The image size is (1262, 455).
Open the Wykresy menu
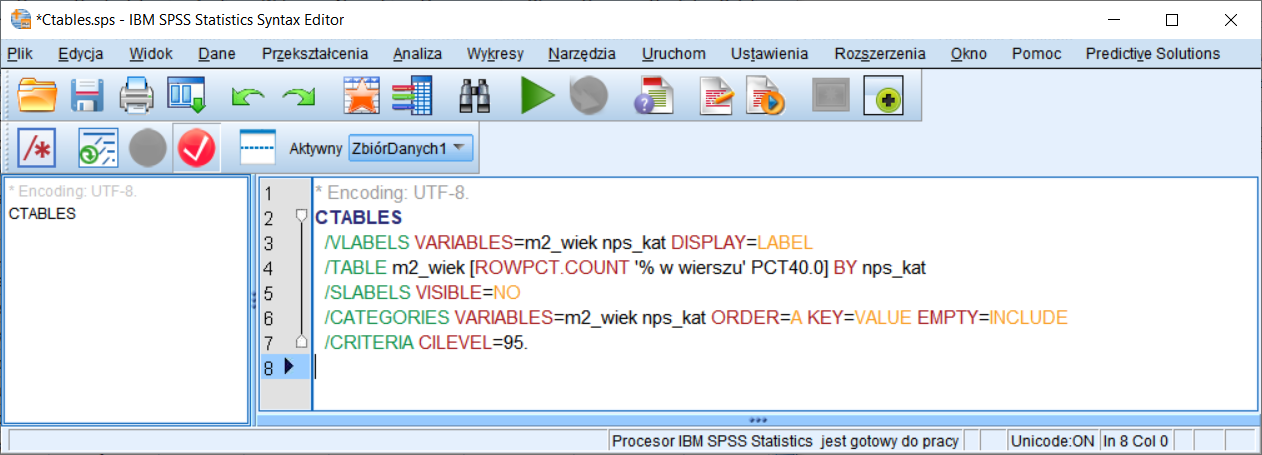(495, 54)
